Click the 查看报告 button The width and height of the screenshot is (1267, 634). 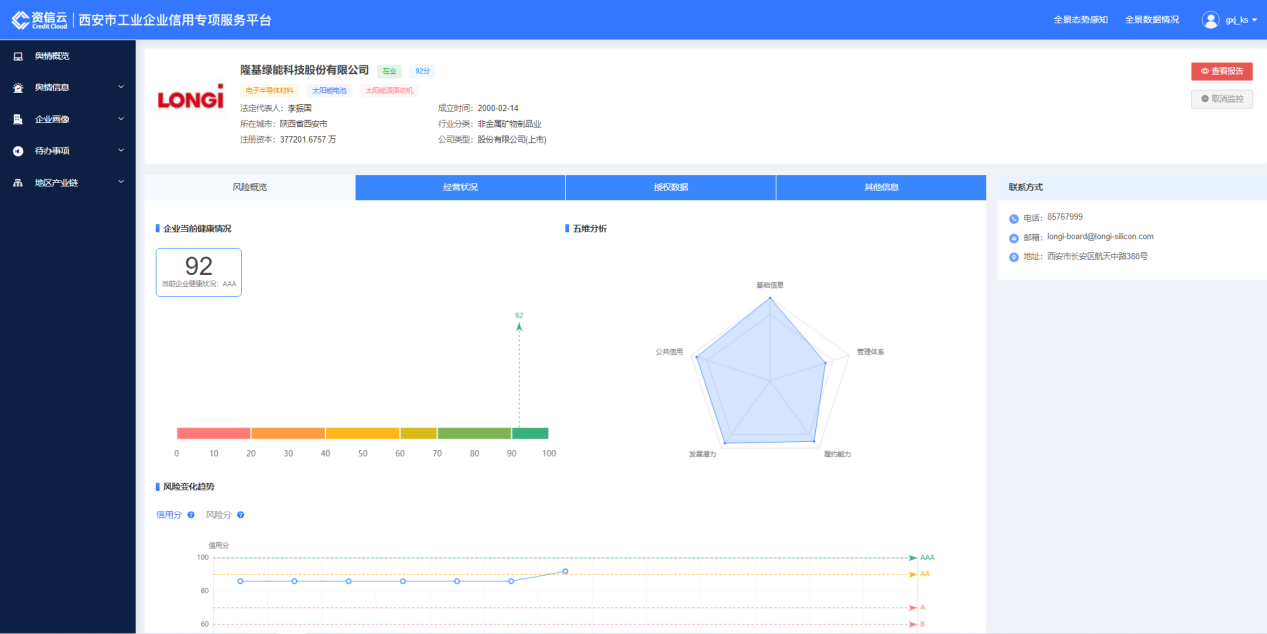[1222, 71]
